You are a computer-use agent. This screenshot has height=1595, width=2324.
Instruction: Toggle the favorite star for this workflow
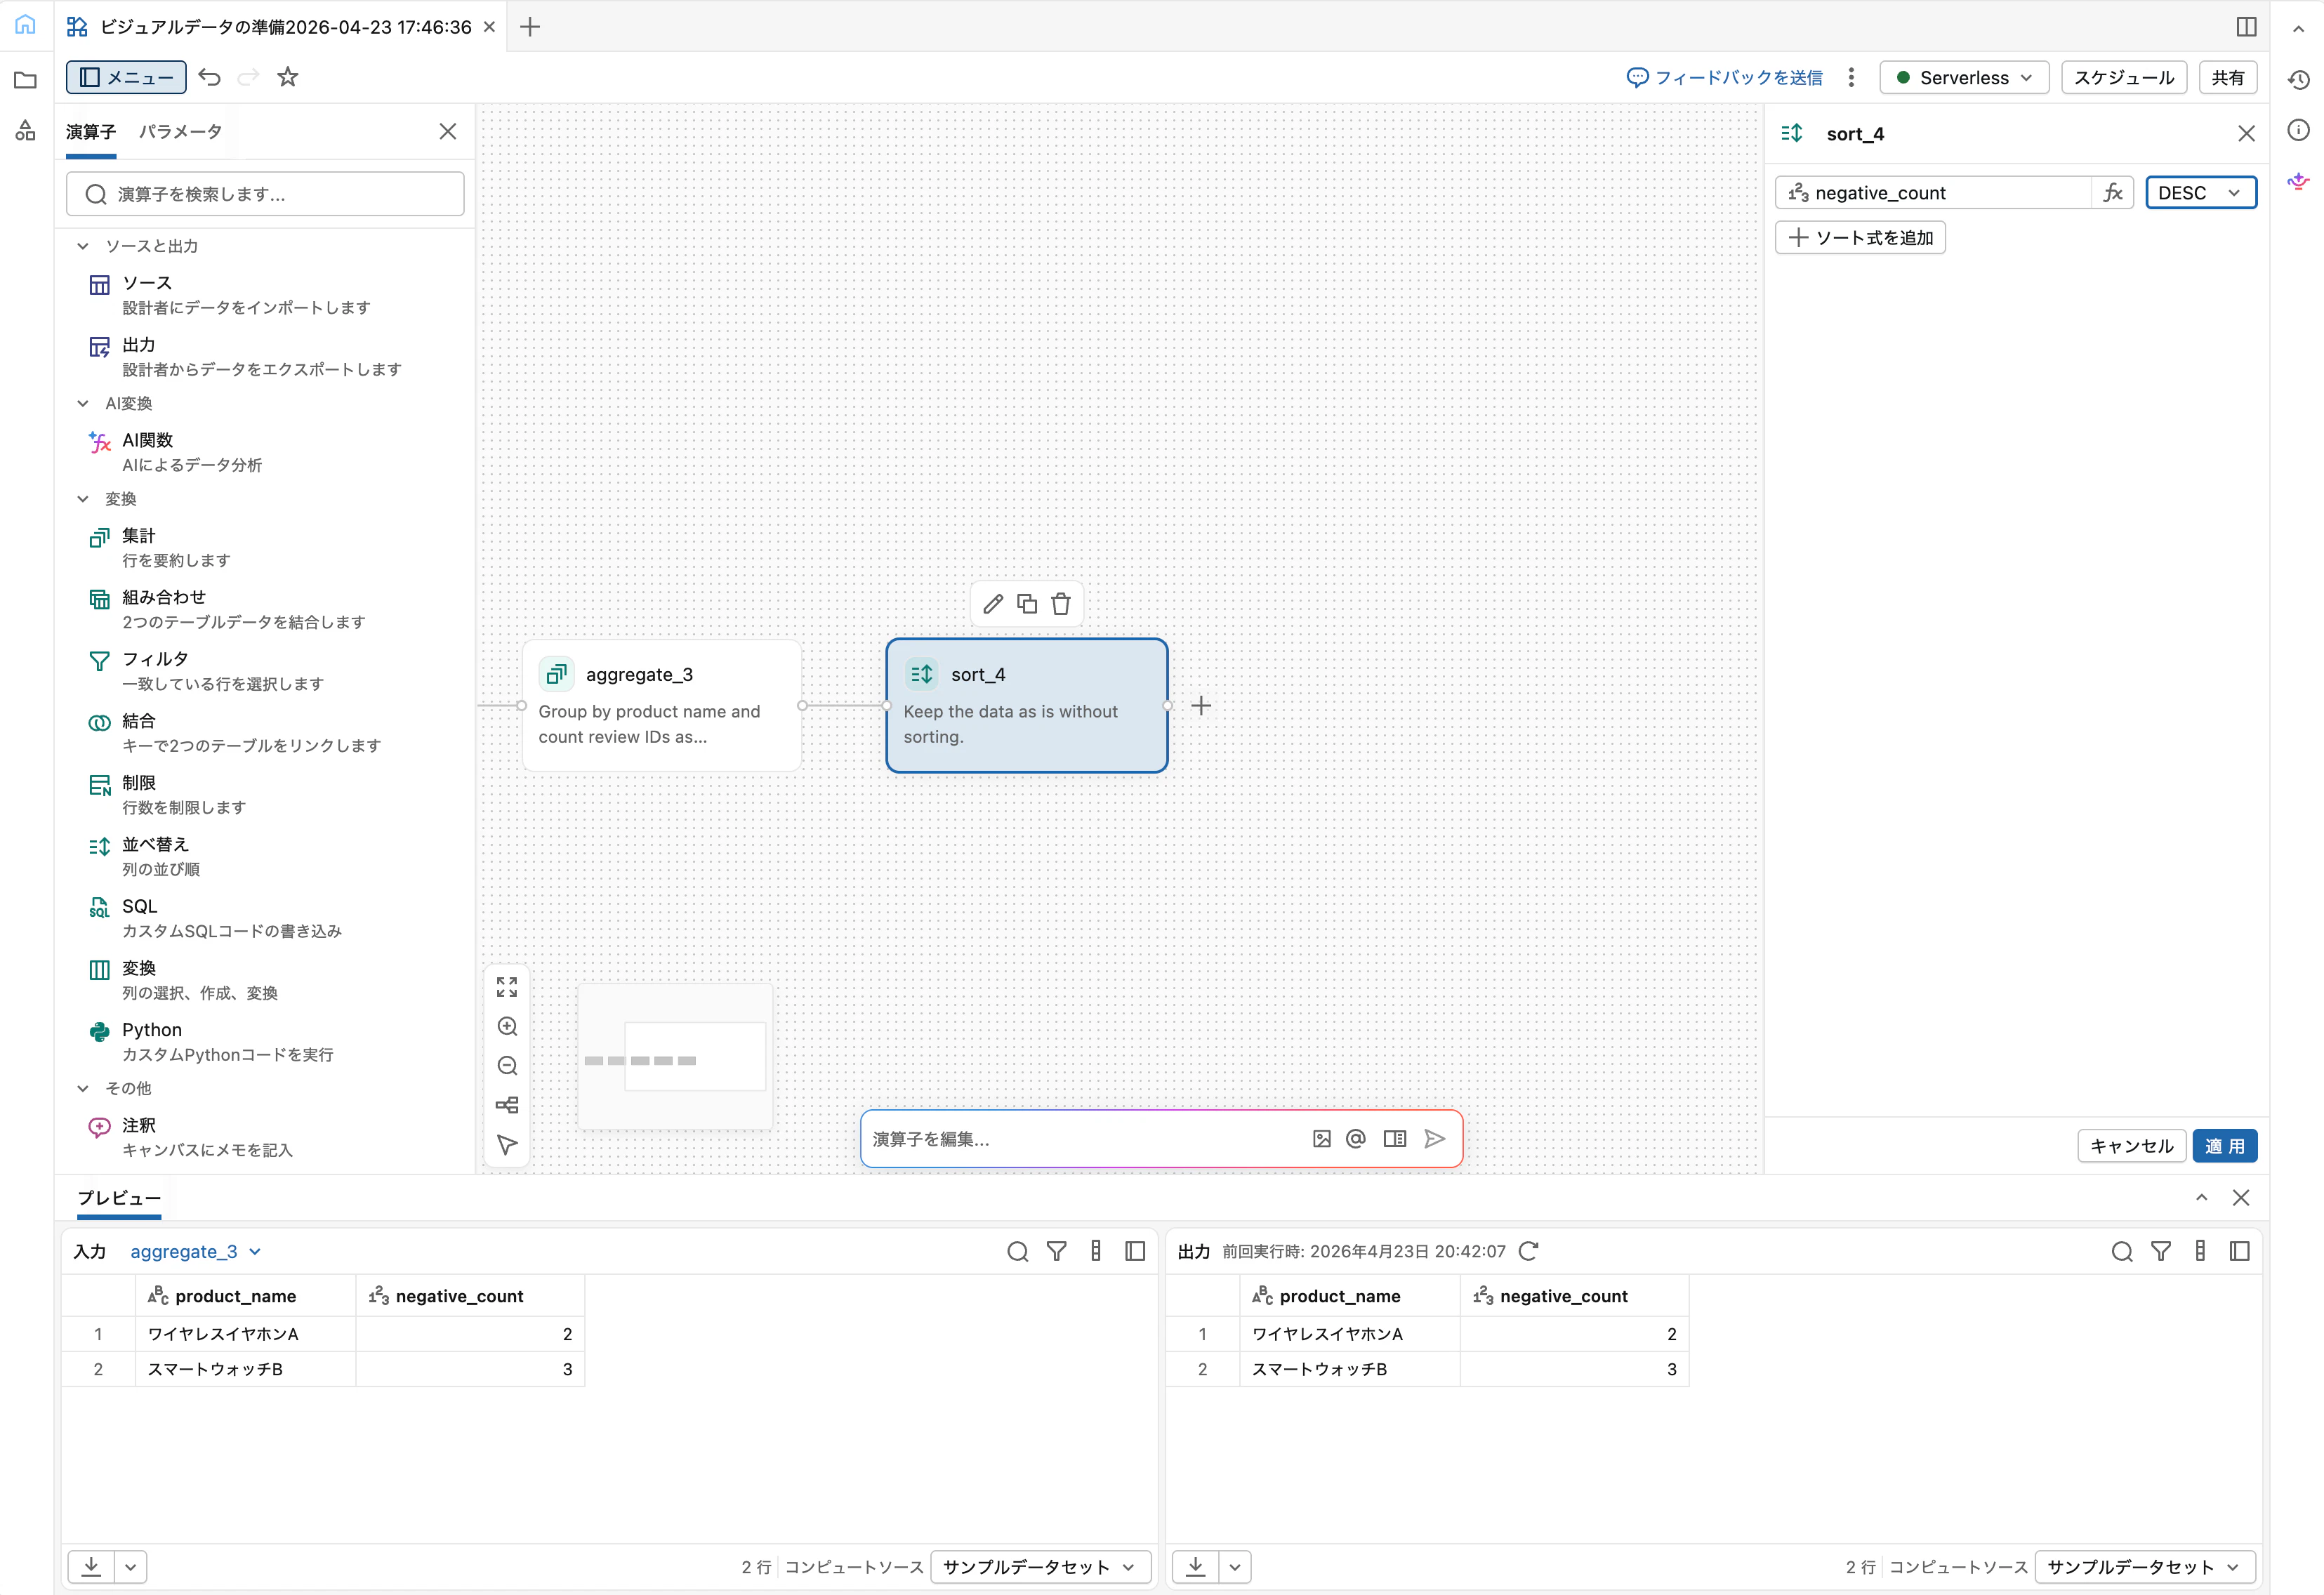(288, 77)
